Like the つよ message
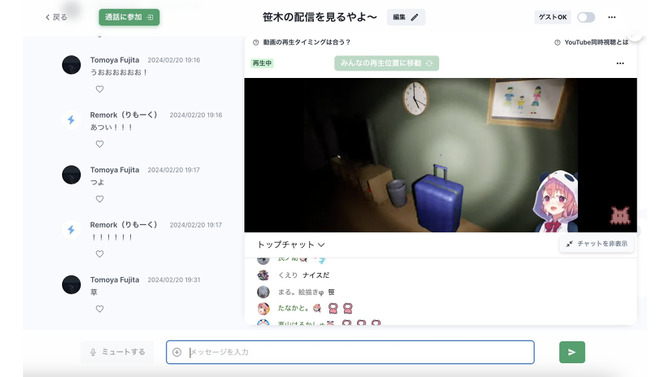Viewport: 670px width, 377px height. (100, 199)
